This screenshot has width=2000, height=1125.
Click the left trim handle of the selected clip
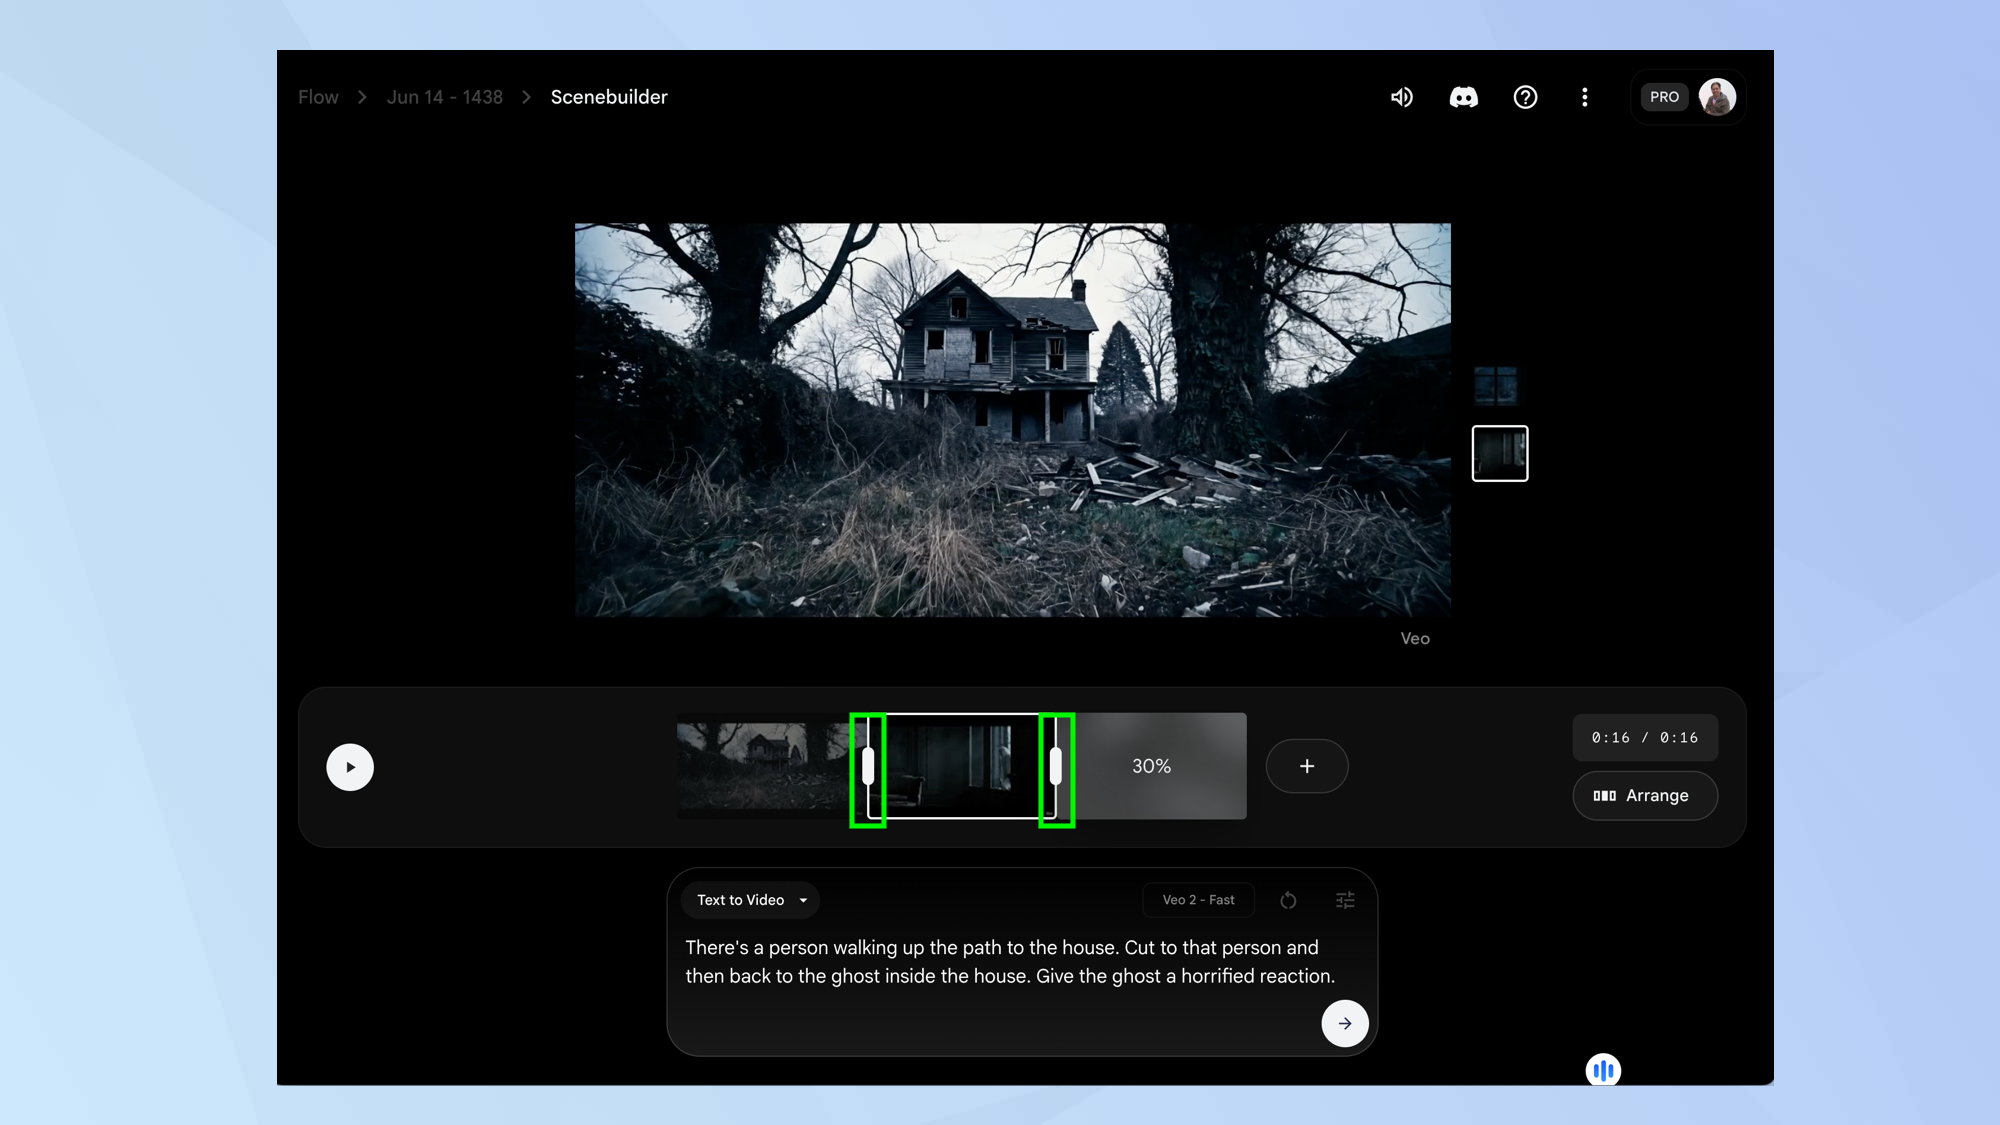coord(868,767)
